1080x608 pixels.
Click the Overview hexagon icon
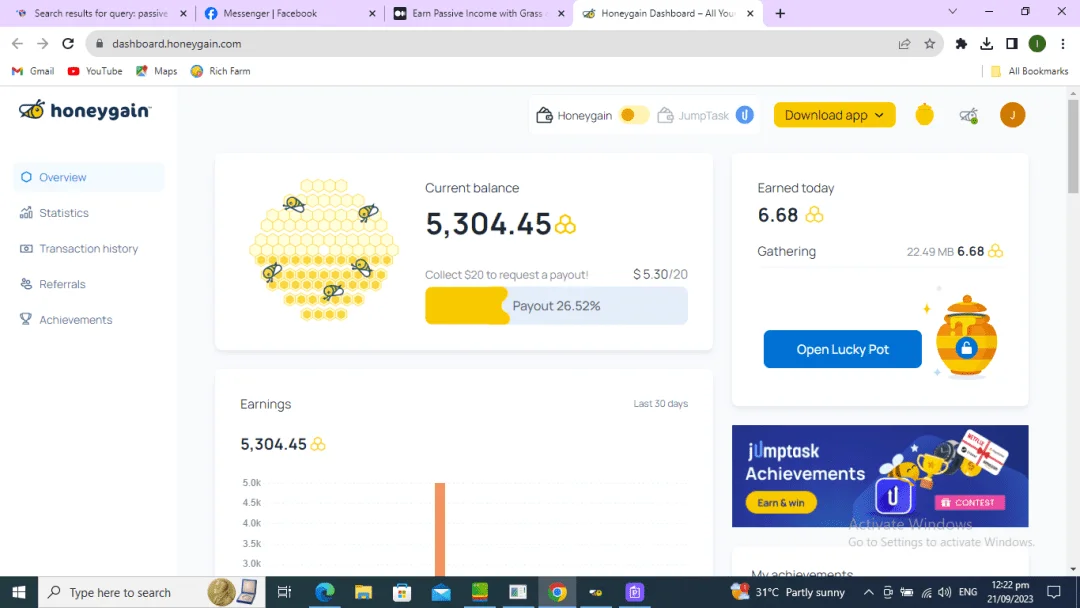point(26,177)
